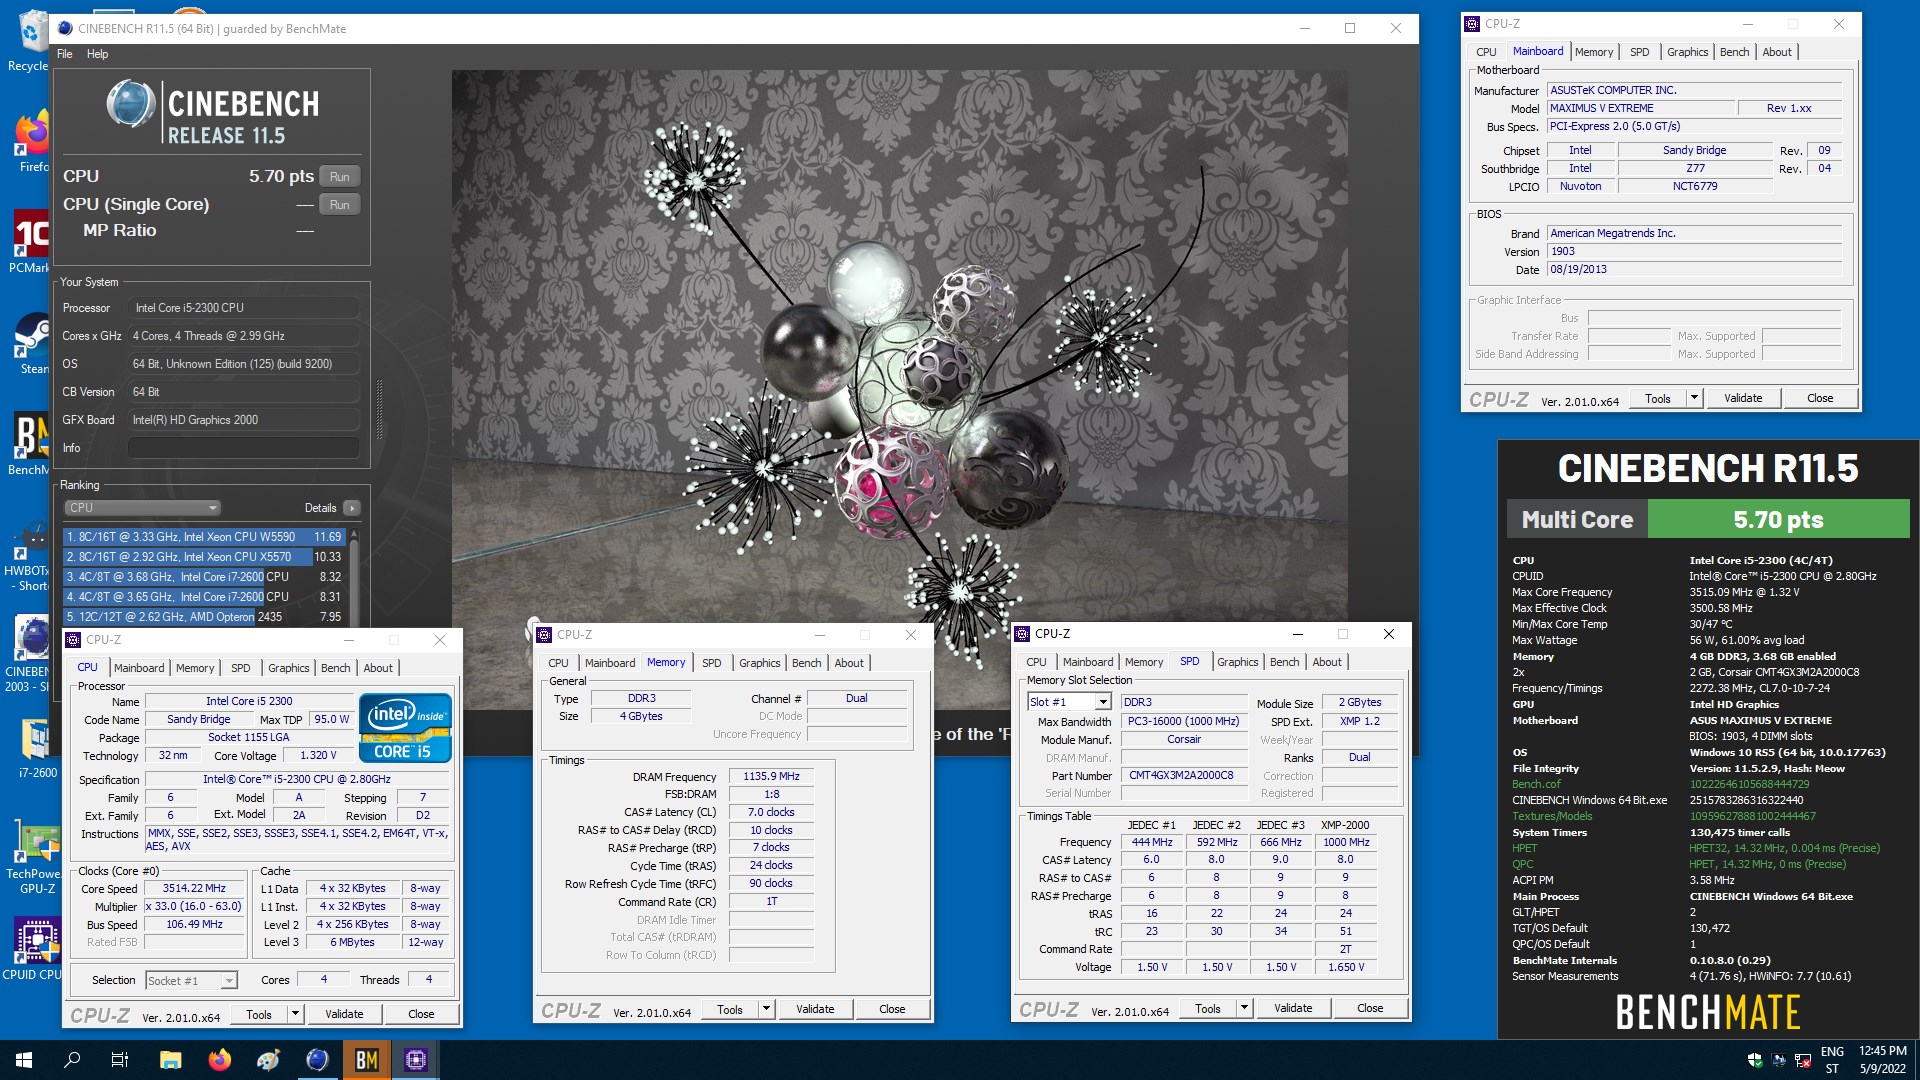Open Windows Security tray icon
Viewport: 1920px width, 1080px height.
(x=1754, y=1060)
